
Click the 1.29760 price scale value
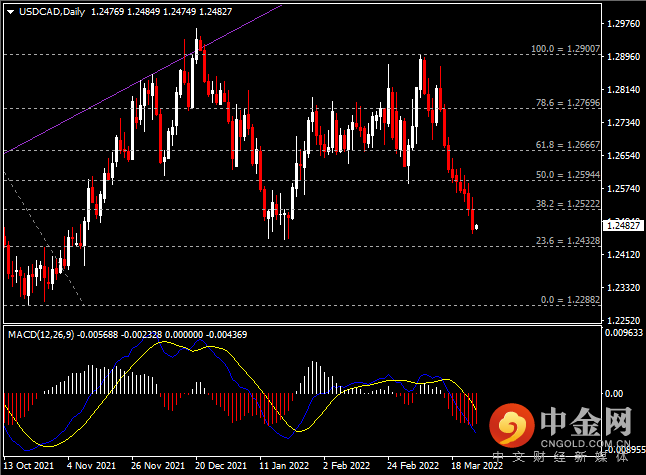624,23
